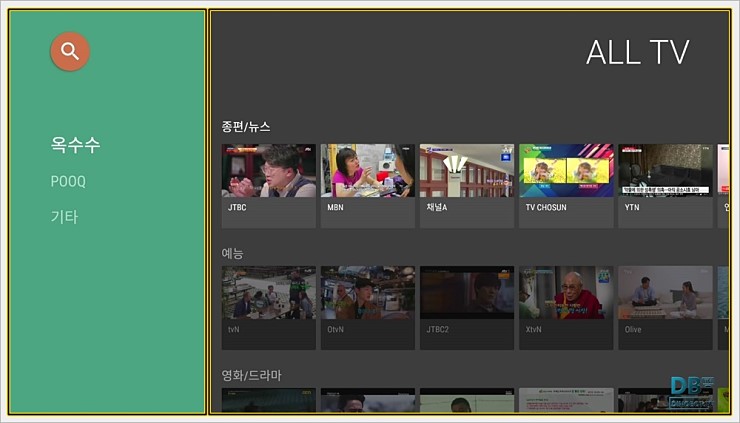Open the TV CHOSUN channel thumbnail
The image size is (740, 423).
tap(566, 170)
